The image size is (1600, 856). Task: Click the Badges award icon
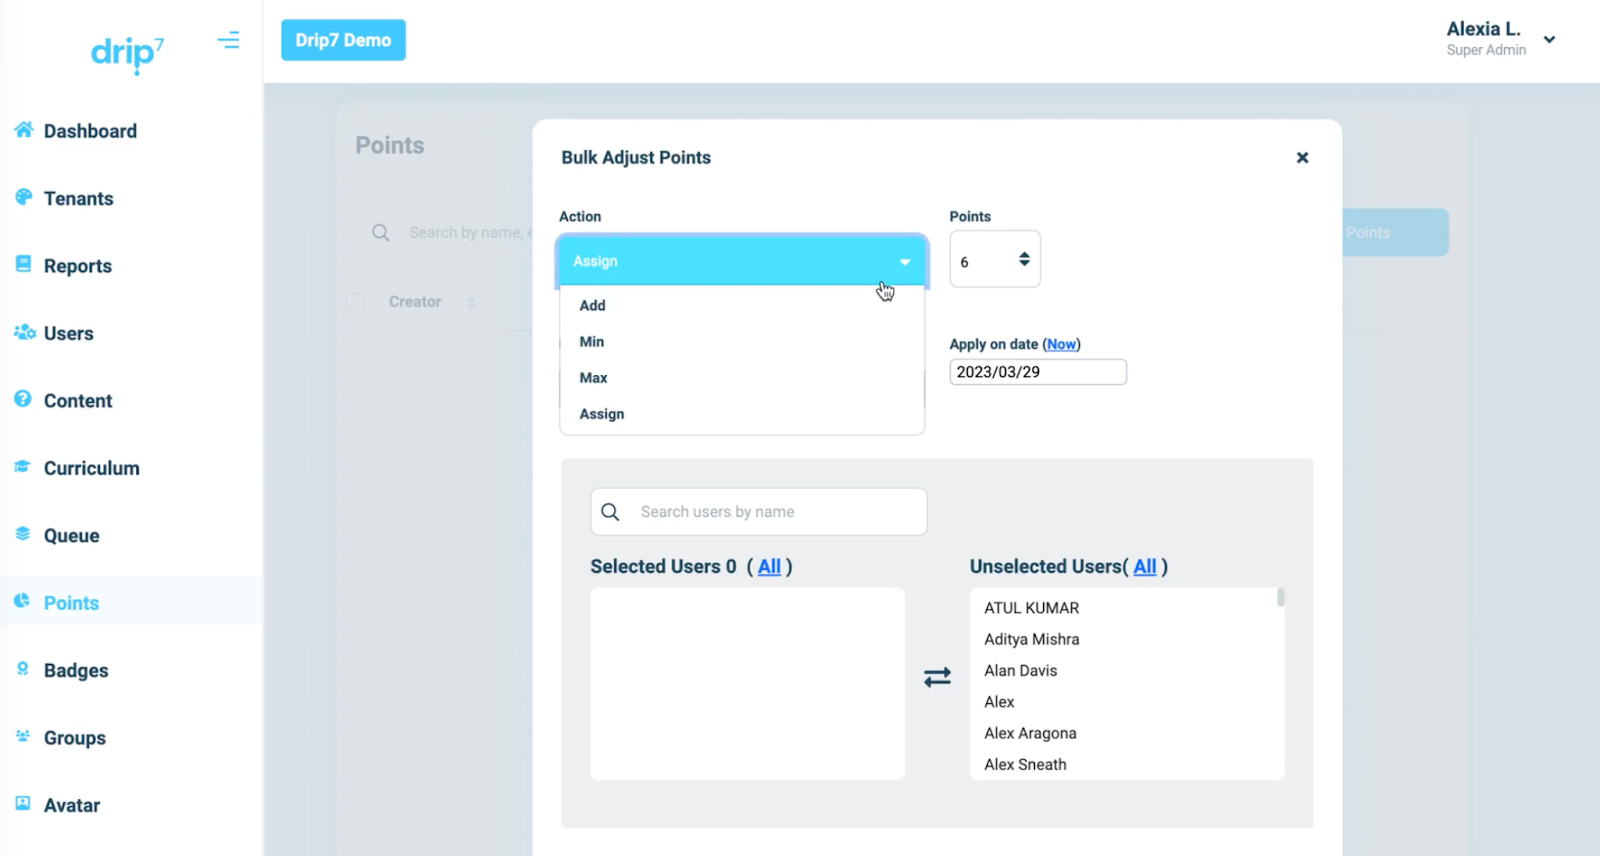coord(23,668)
